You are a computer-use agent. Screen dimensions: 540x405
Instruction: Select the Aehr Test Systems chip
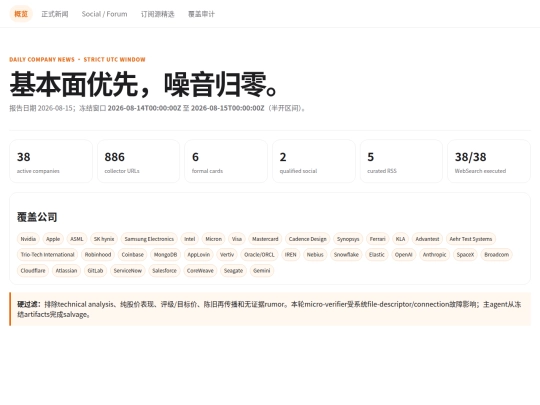(x=471, y=239)
